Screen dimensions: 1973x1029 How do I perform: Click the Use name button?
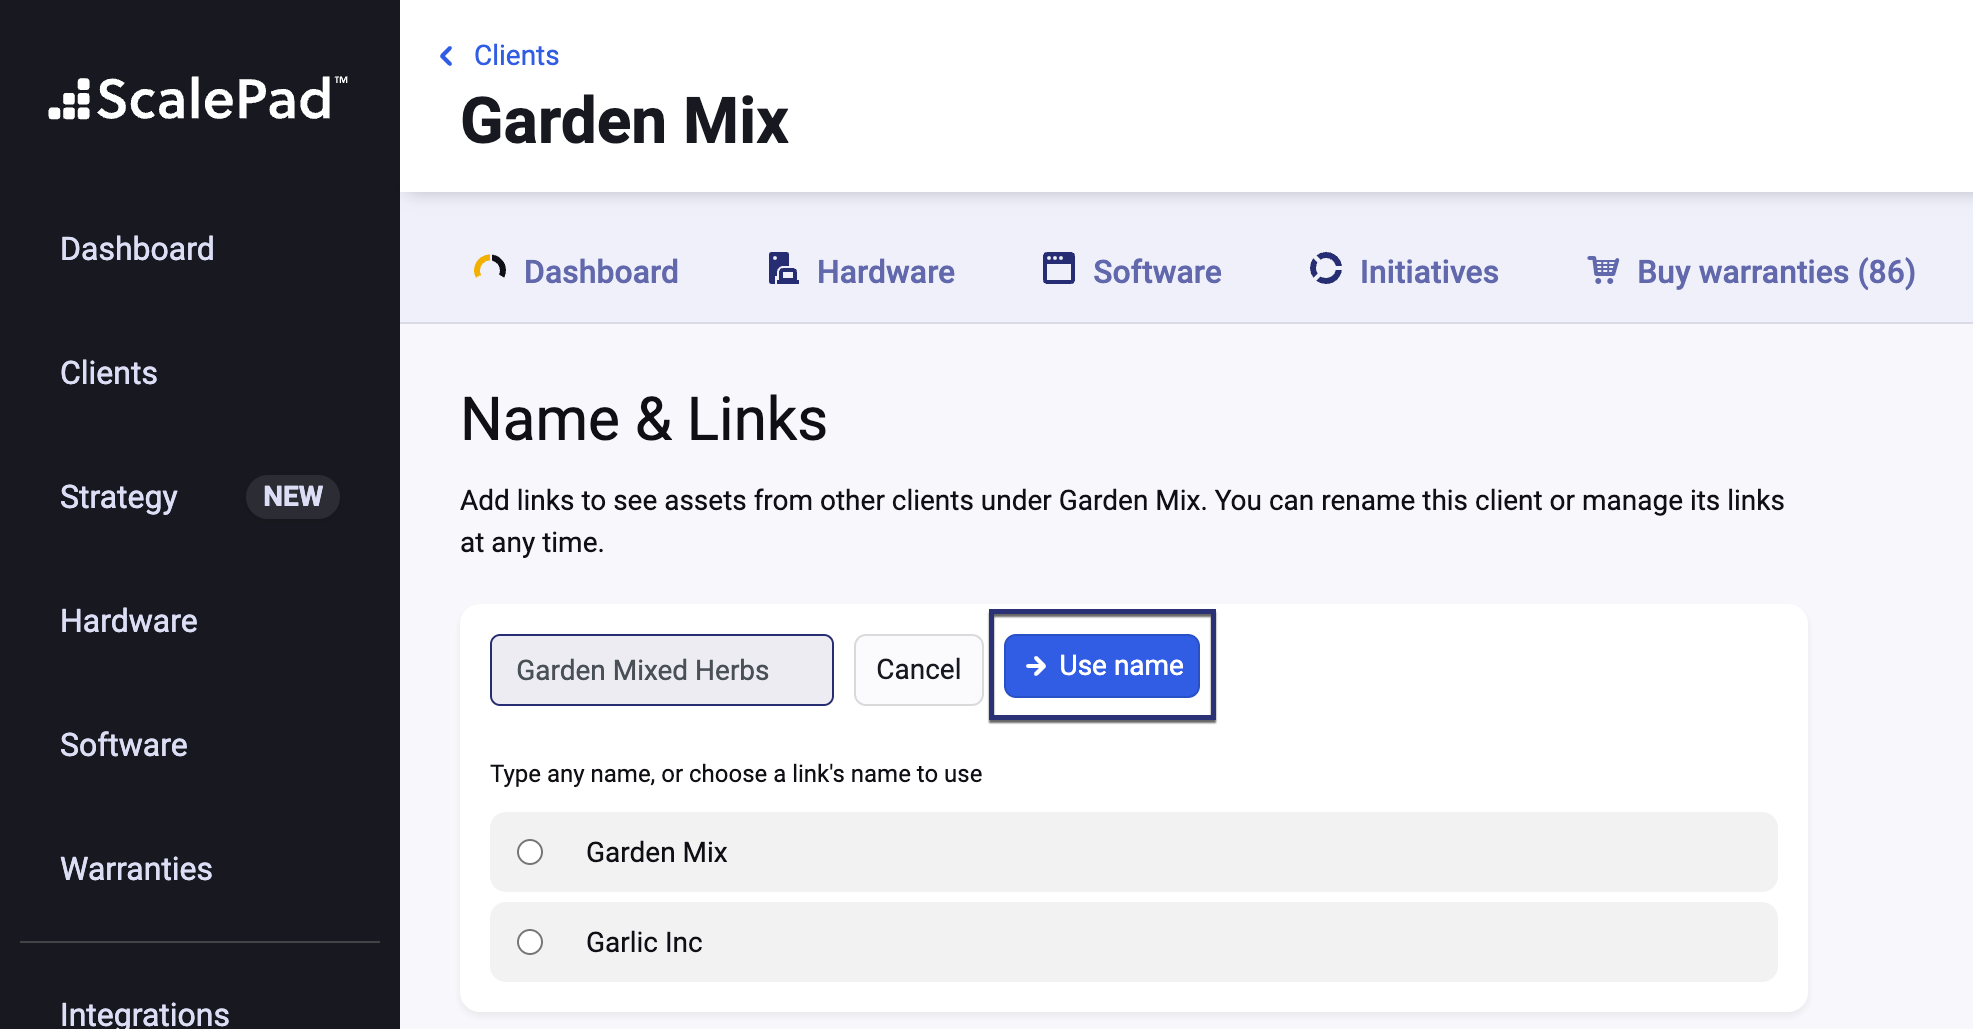click(1102, 666)
